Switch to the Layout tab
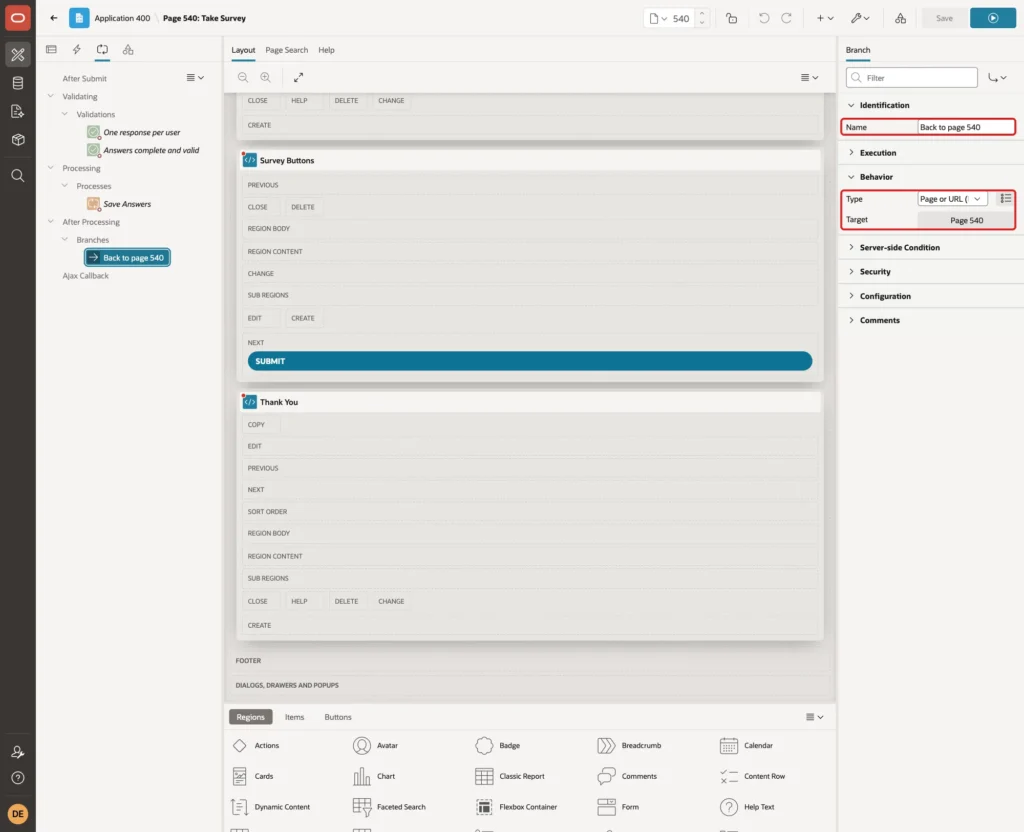 tap(243, 50)
